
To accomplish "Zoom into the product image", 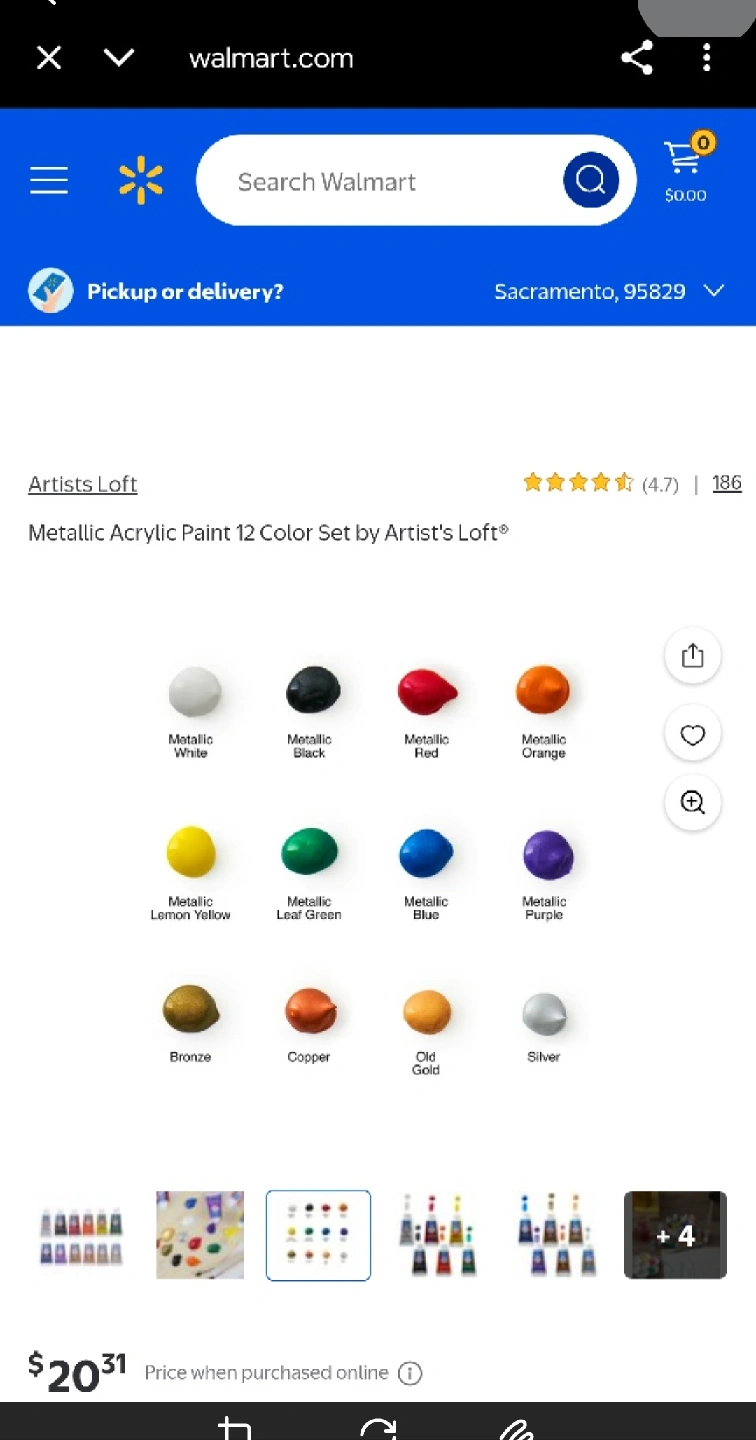I will click(x=693, y=802).
